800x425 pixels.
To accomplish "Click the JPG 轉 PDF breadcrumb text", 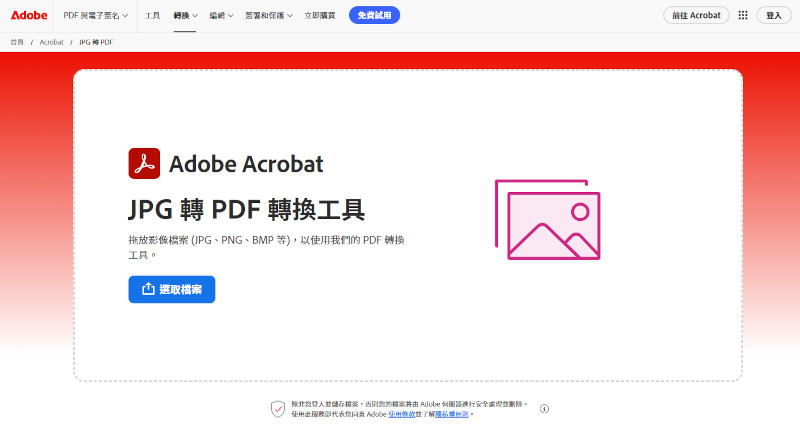I will tap(96, 42).
